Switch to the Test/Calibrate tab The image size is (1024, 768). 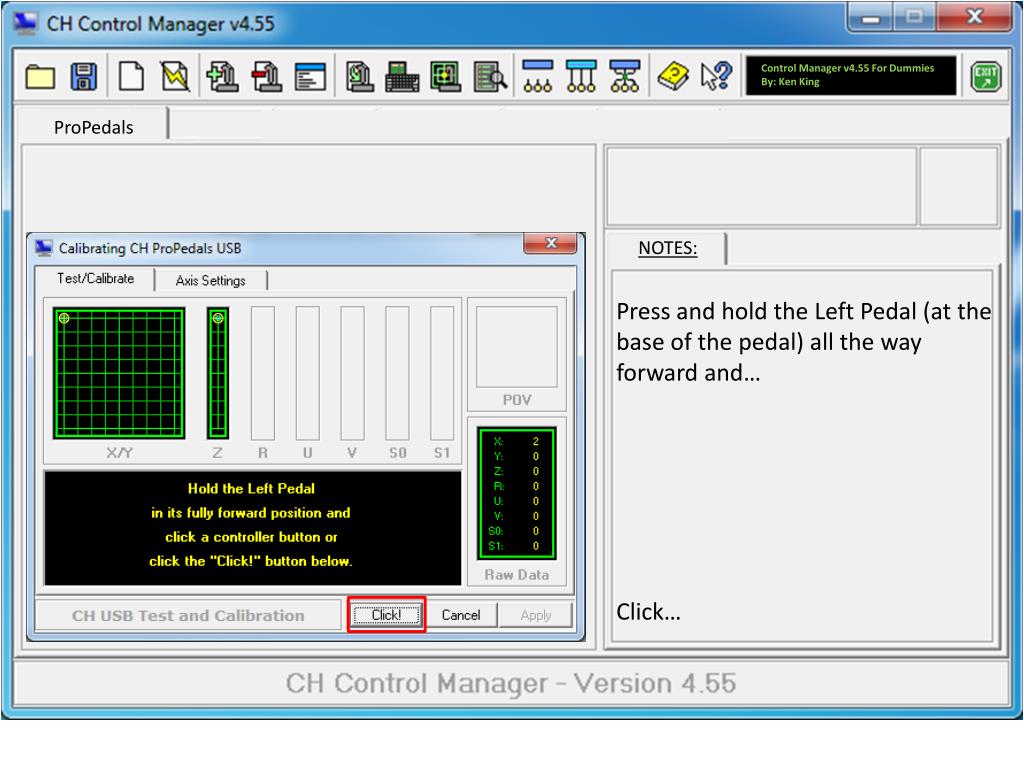(95, 278)
